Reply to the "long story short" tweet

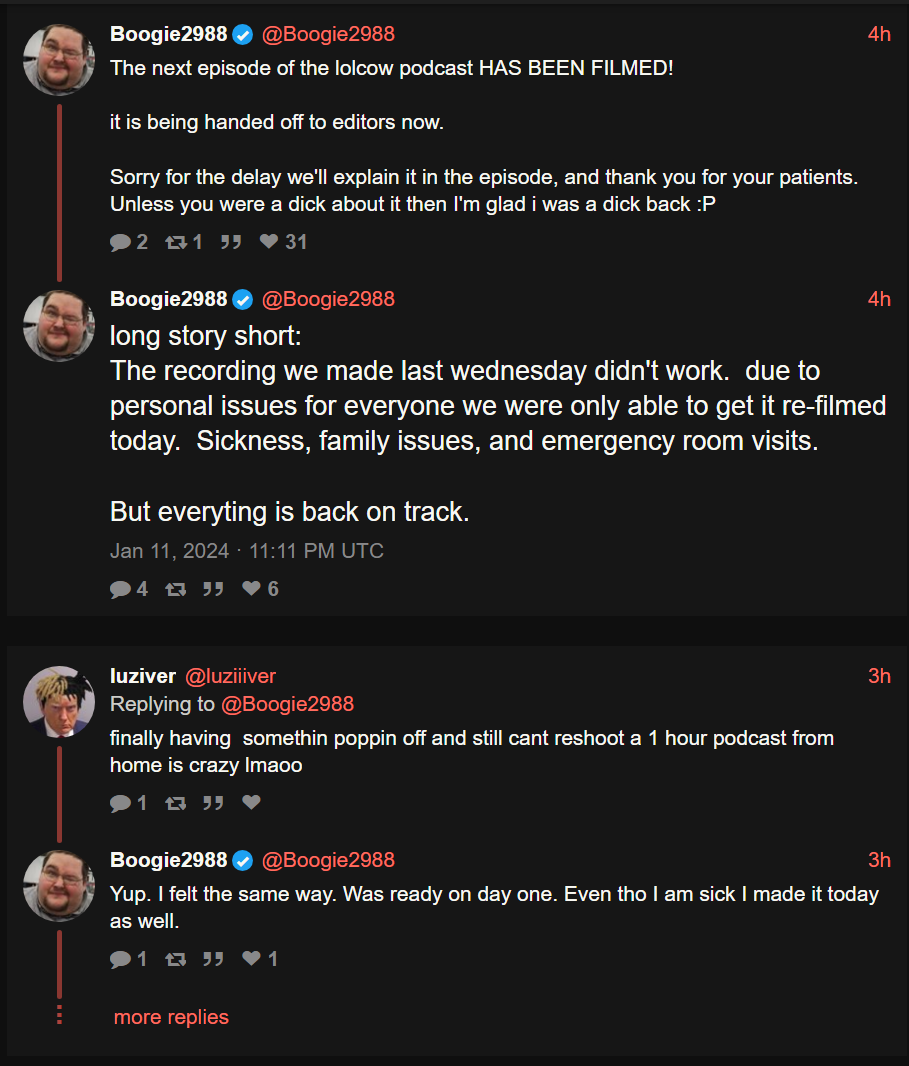[x=121, y=589]
